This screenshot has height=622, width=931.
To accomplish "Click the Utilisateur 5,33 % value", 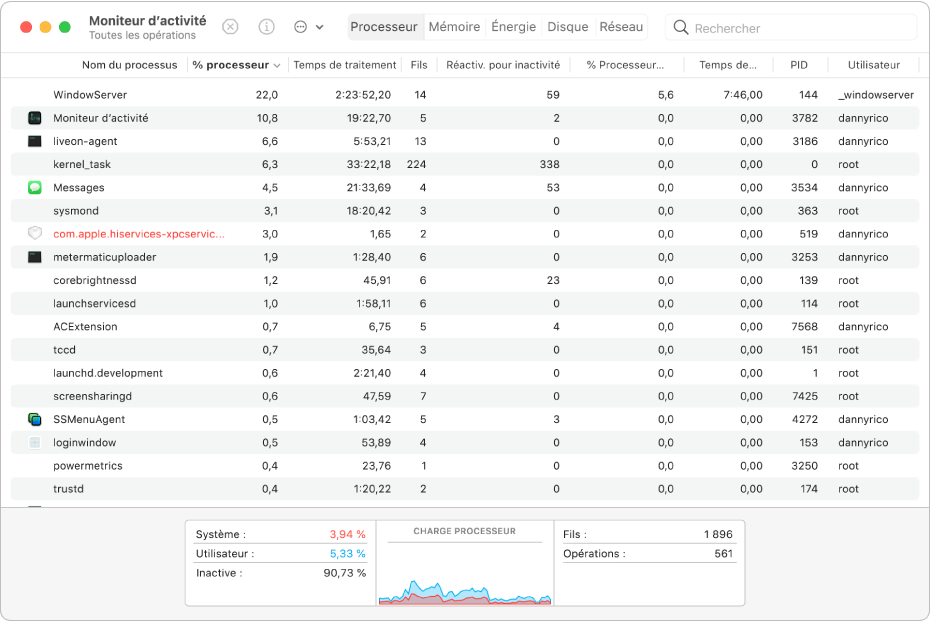I will click(347, 554).
